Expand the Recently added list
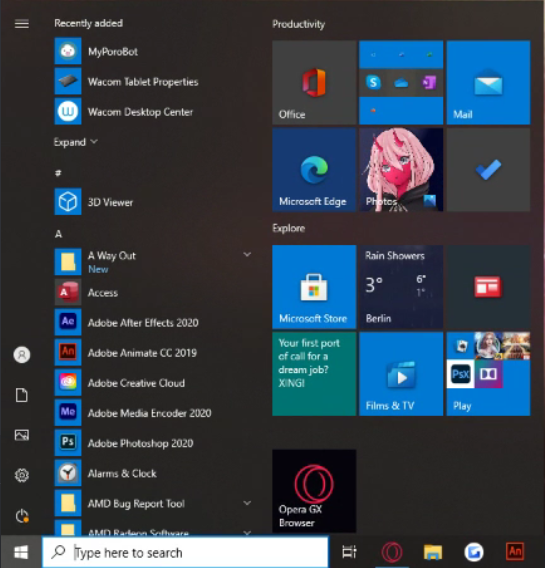This screenshot has height=568, width=545. click(x=75, y=142)
